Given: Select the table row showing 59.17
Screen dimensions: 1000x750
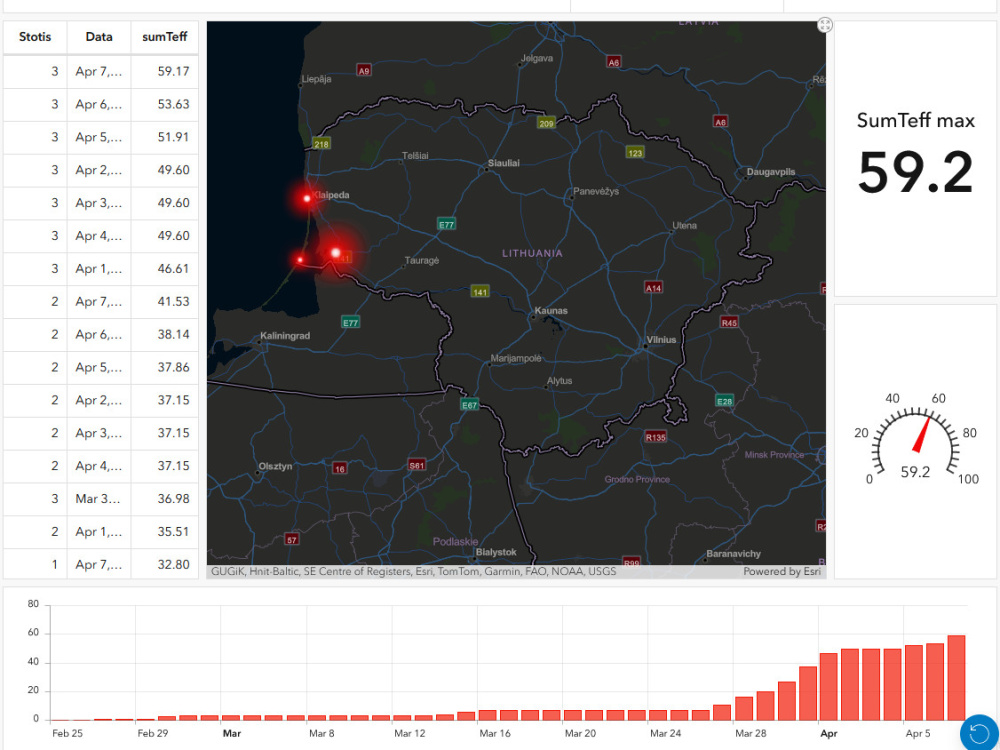Looking at the screenshot, I should pos(100,71).
